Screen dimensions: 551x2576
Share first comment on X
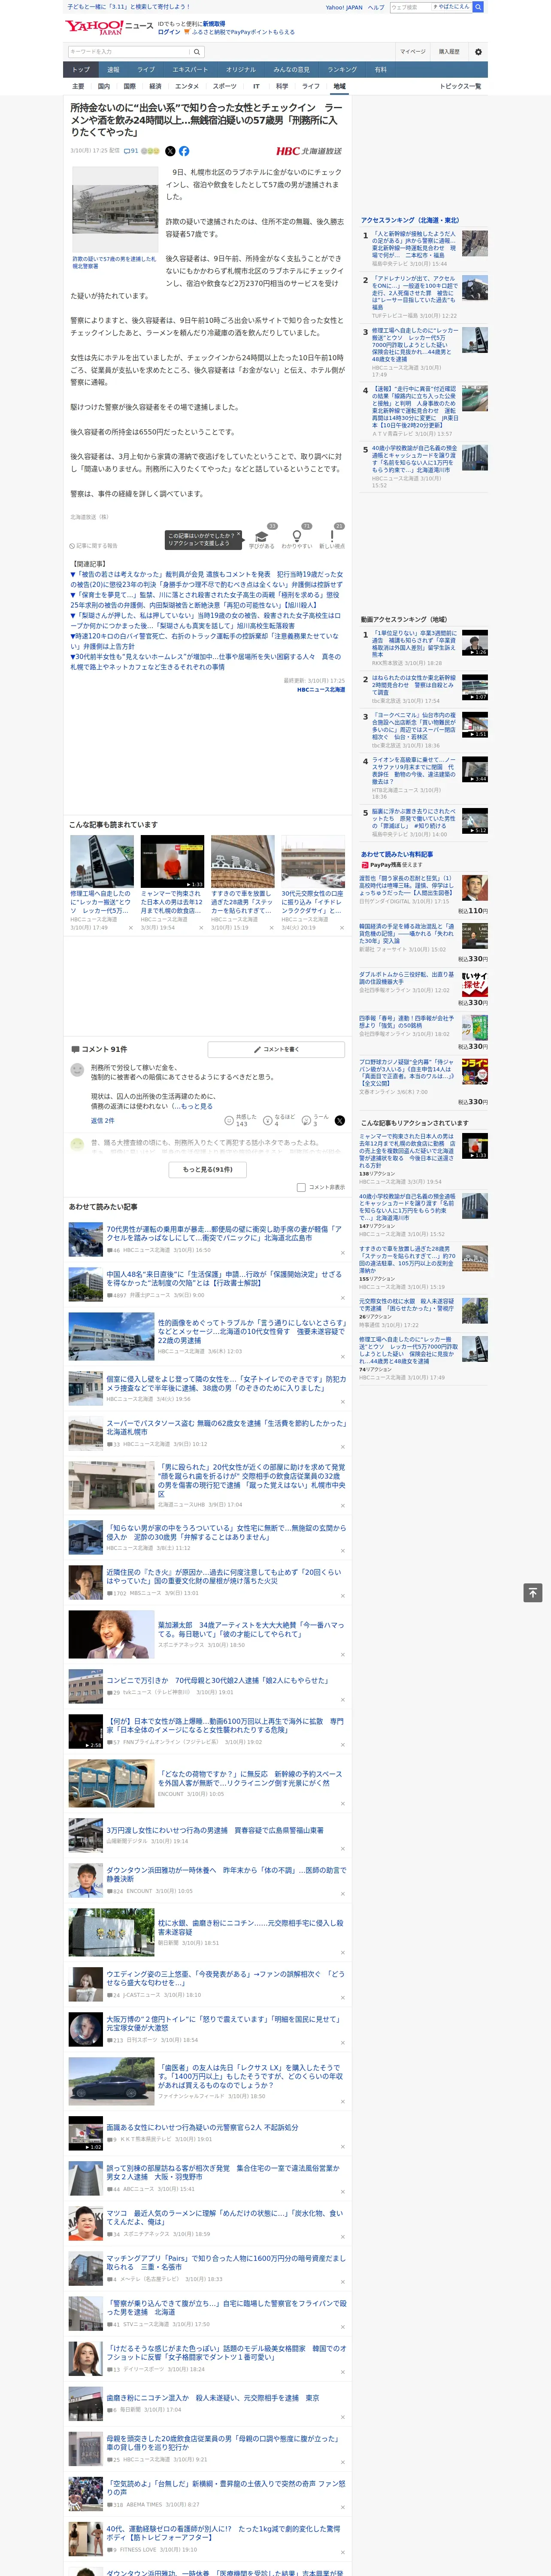(x=339, y=1120)
